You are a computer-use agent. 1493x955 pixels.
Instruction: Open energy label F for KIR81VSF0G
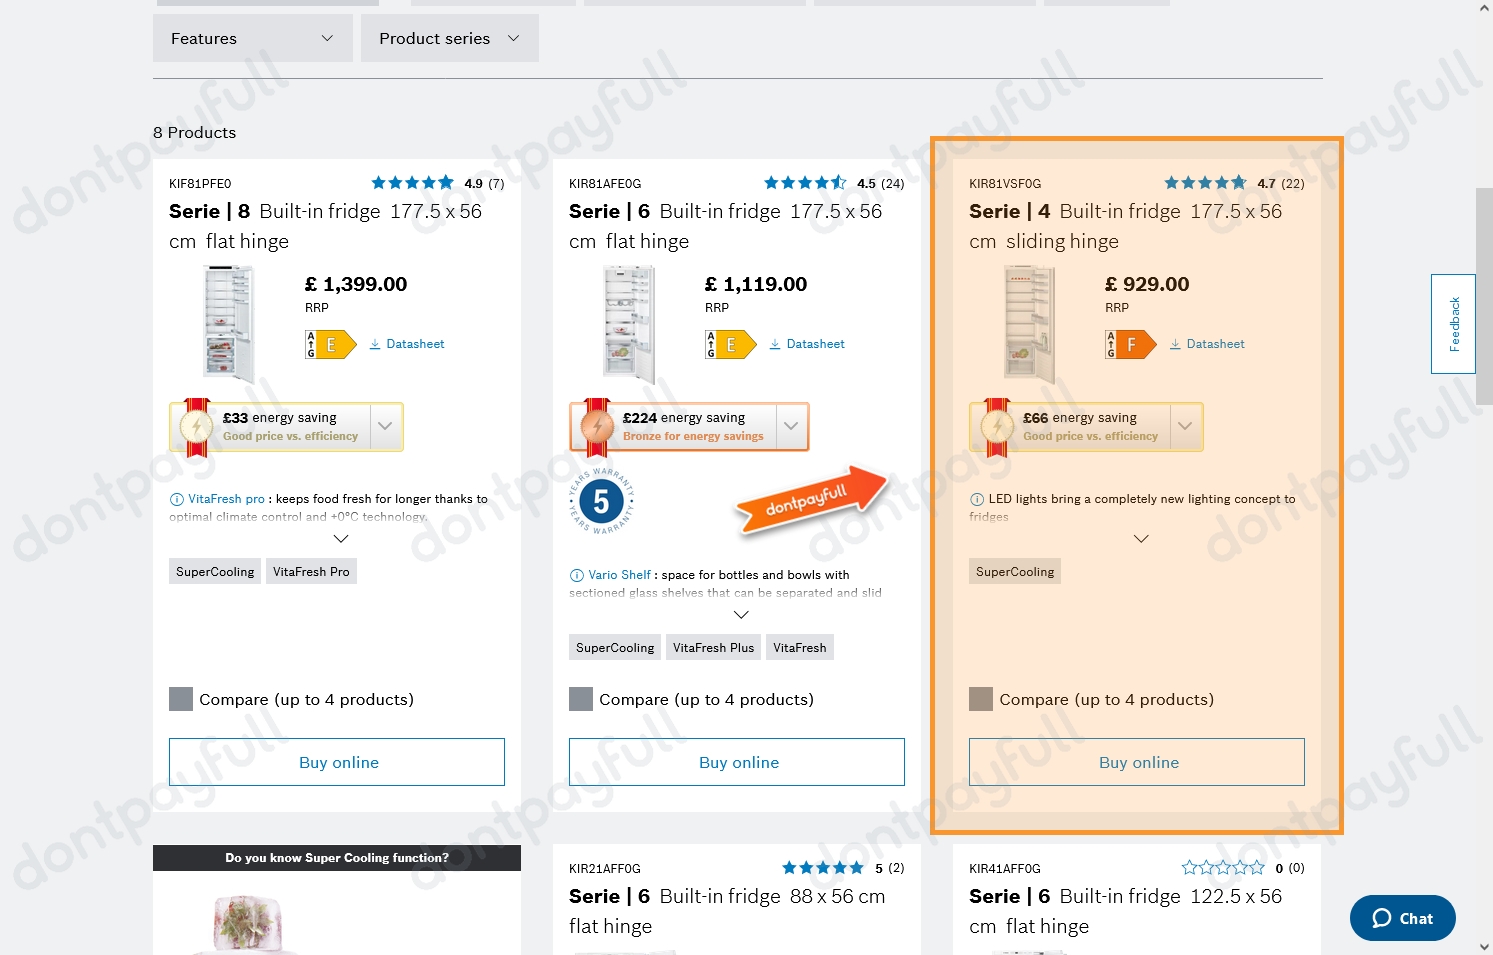click(x=1131, y=344)
